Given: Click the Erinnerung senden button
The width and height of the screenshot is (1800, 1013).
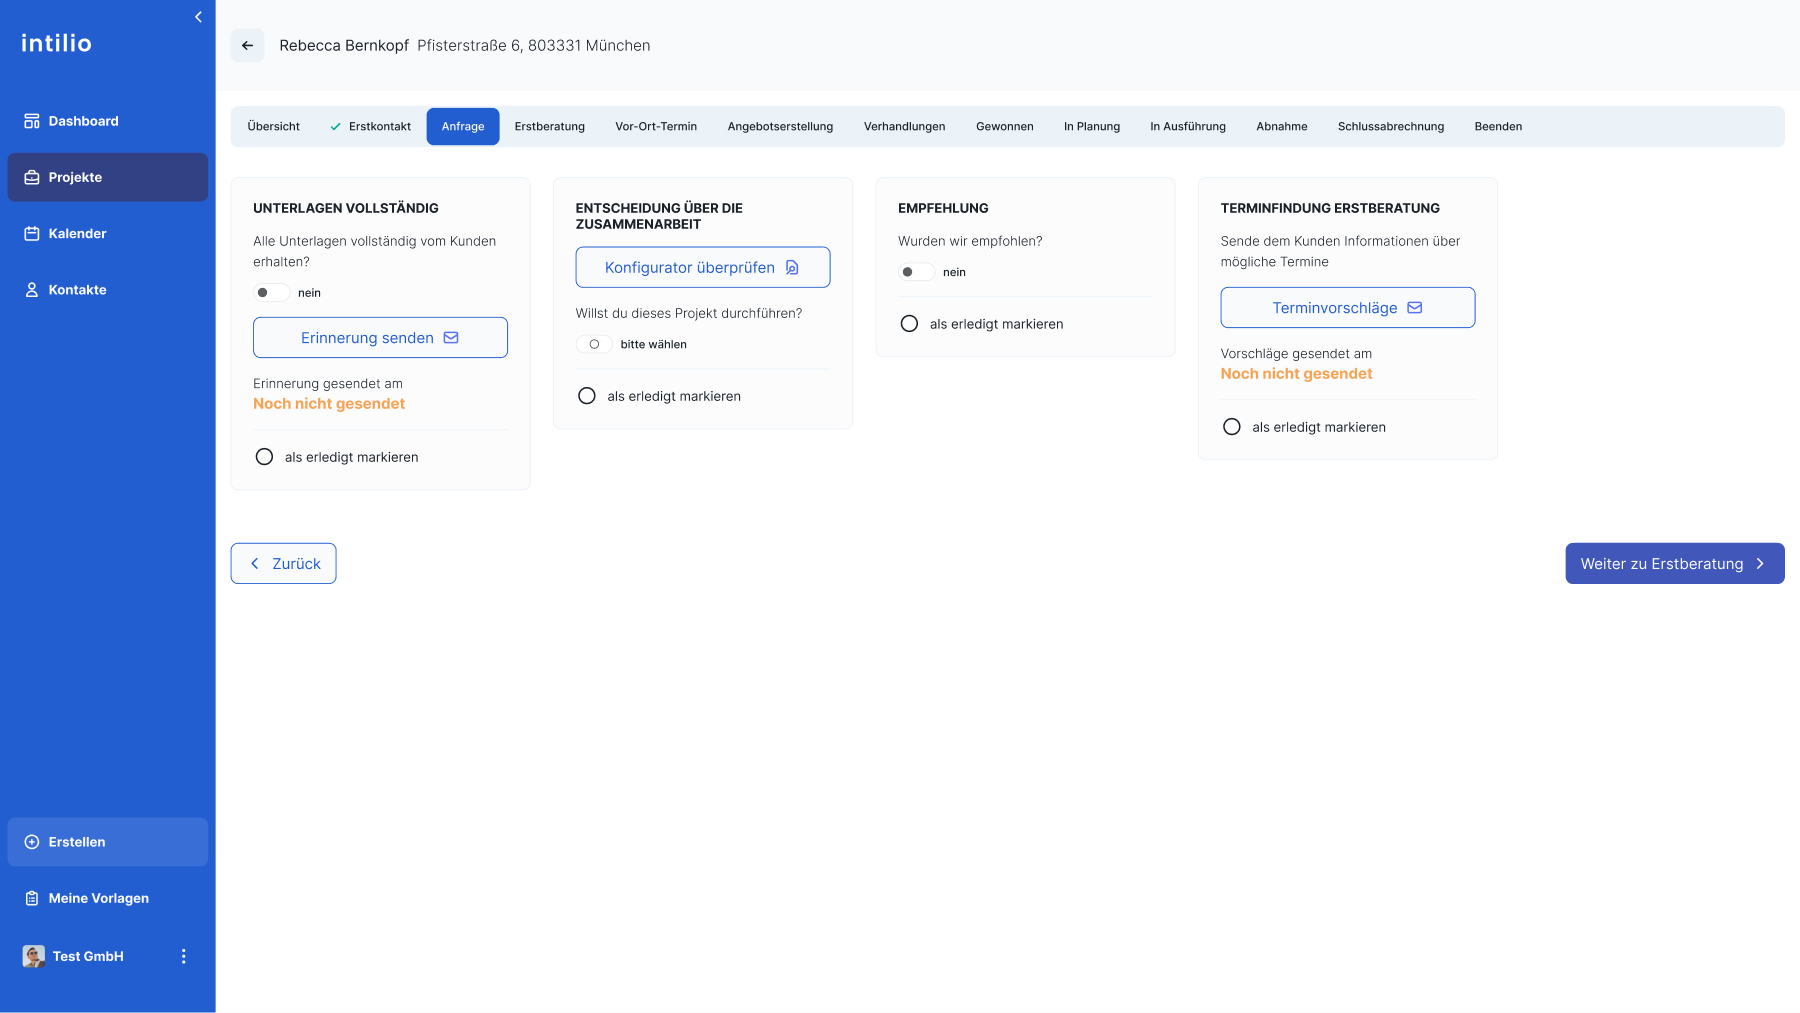Looking at the screenshot, I should coord(380,338).
